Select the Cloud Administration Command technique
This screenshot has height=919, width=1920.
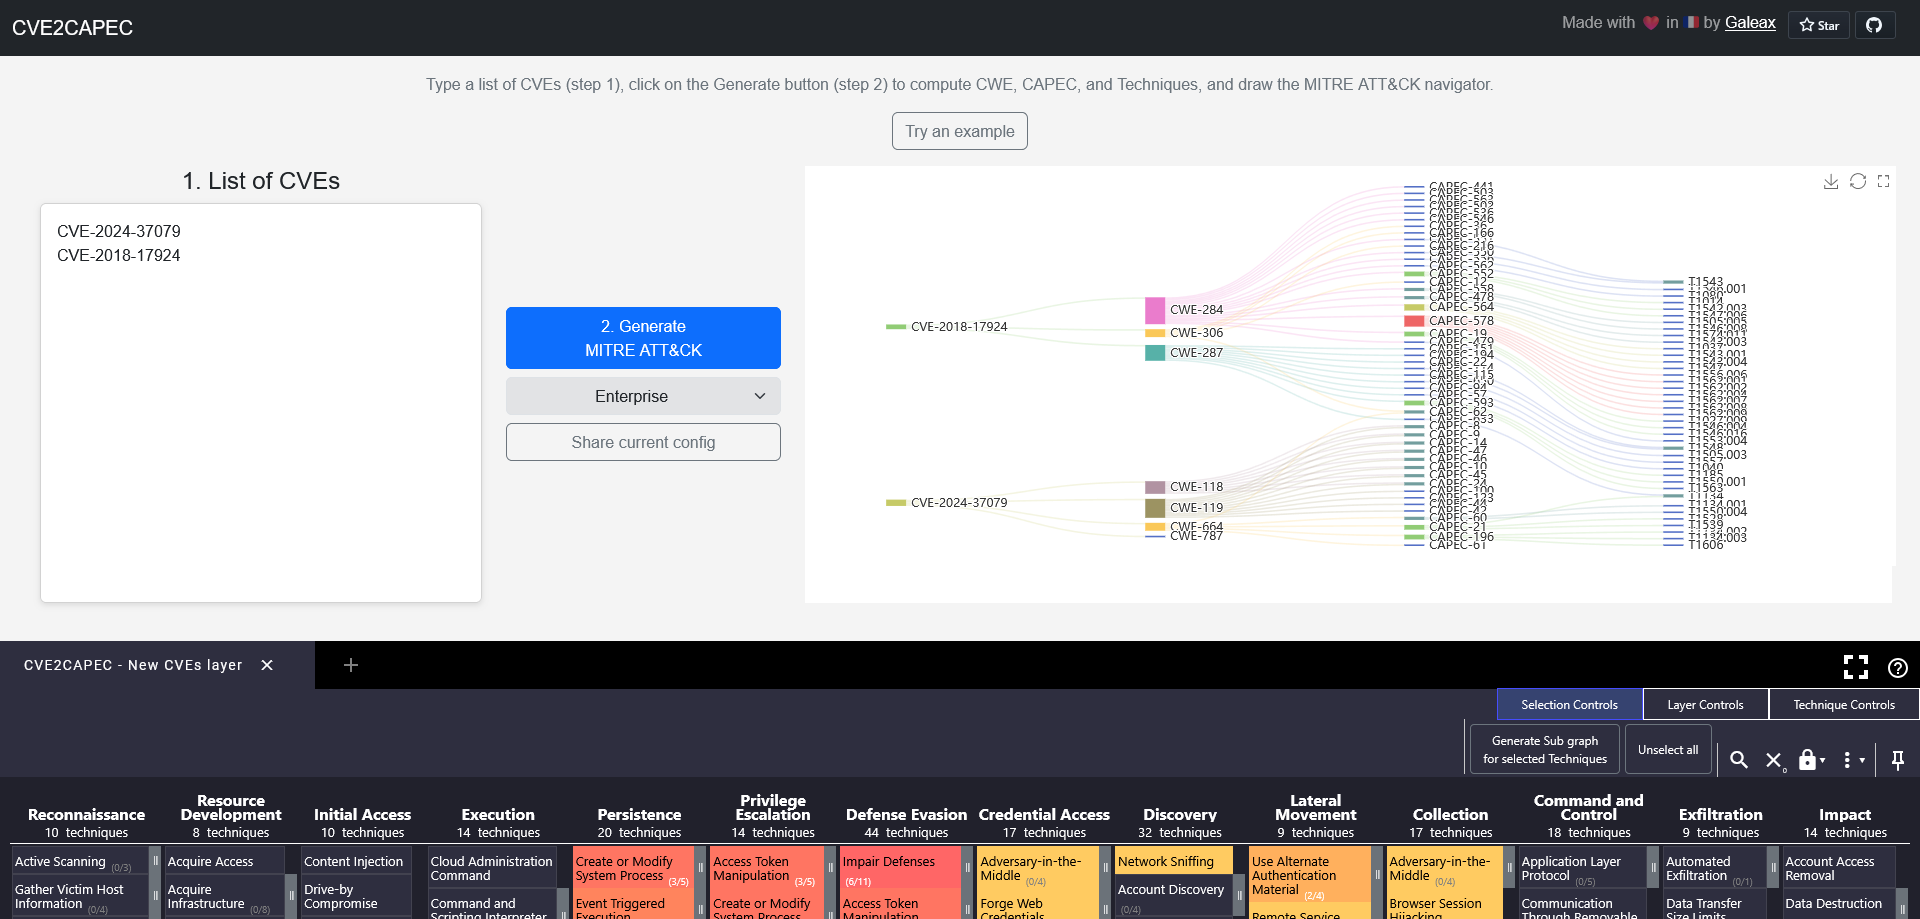point(491,868)
